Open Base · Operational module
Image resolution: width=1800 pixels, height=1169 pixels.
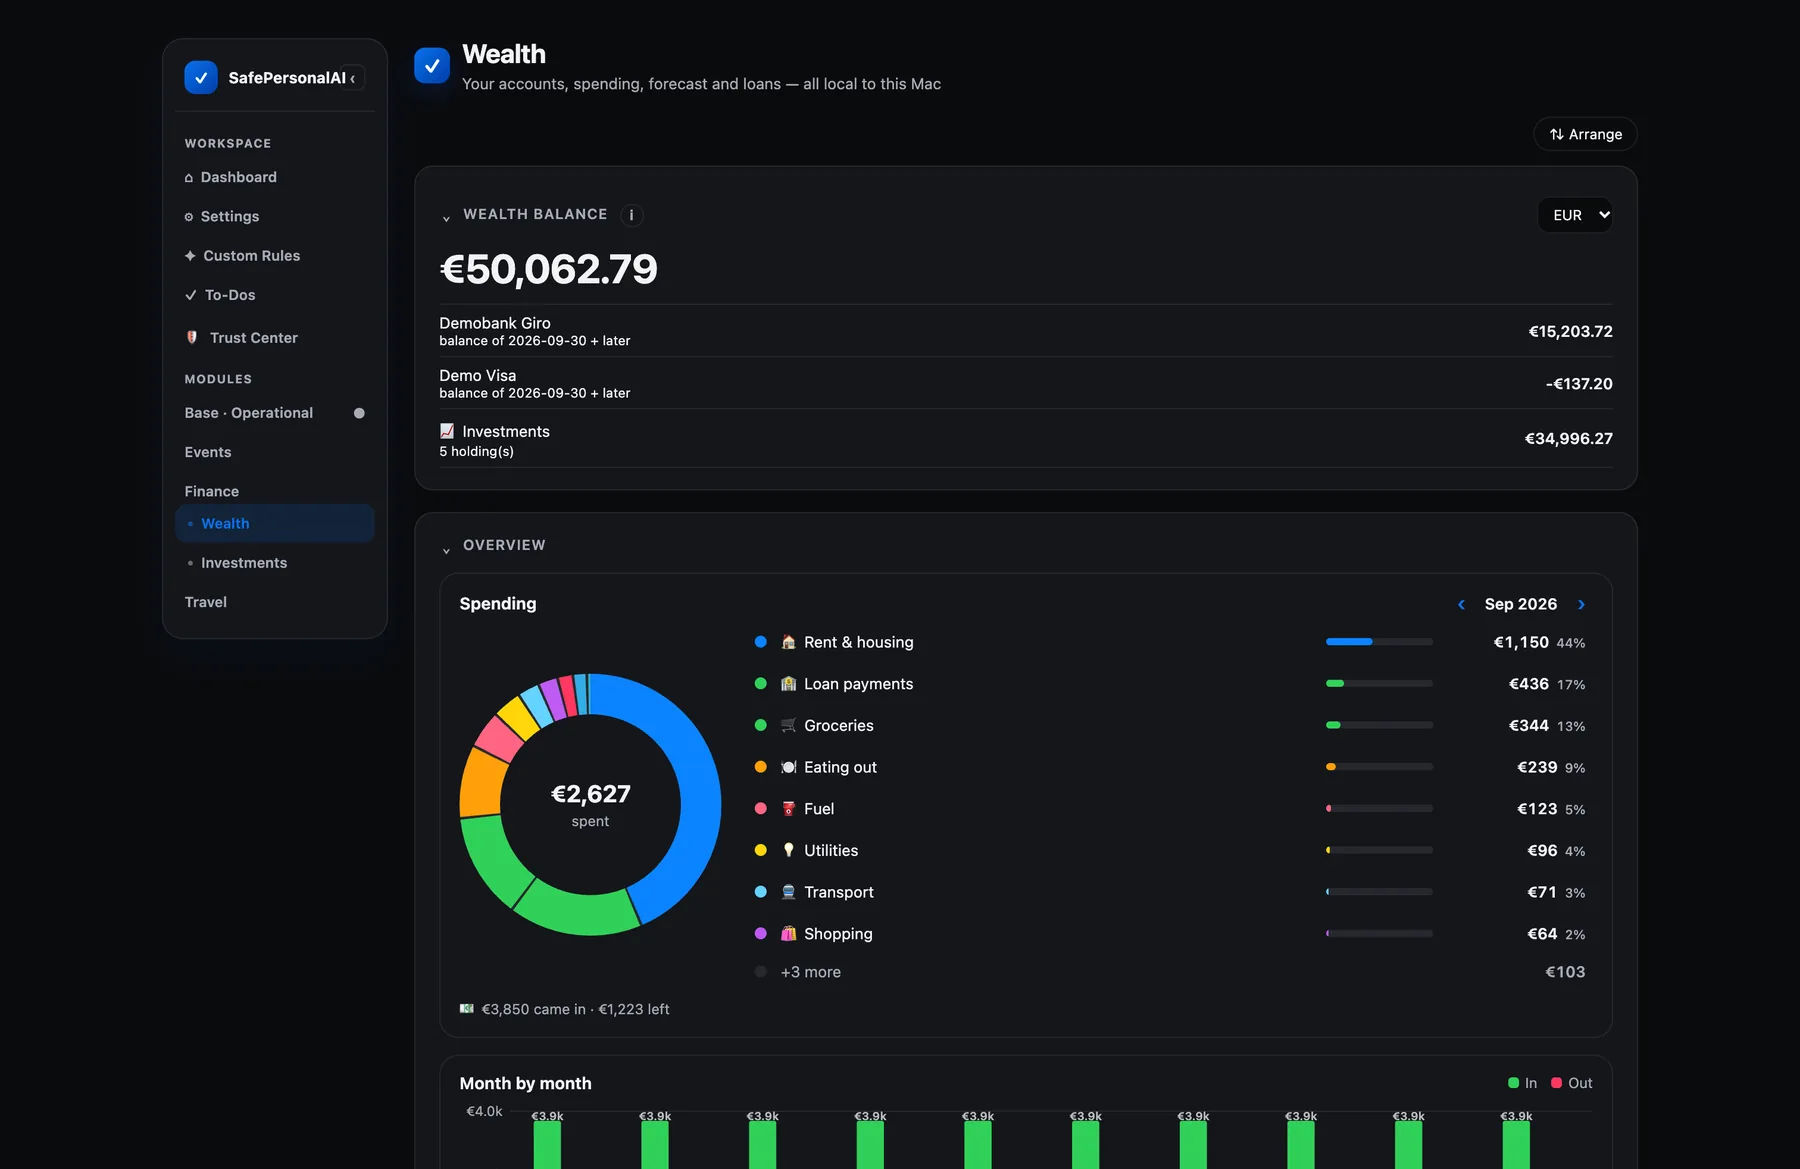pyautogui.click(x=274, y=413)
